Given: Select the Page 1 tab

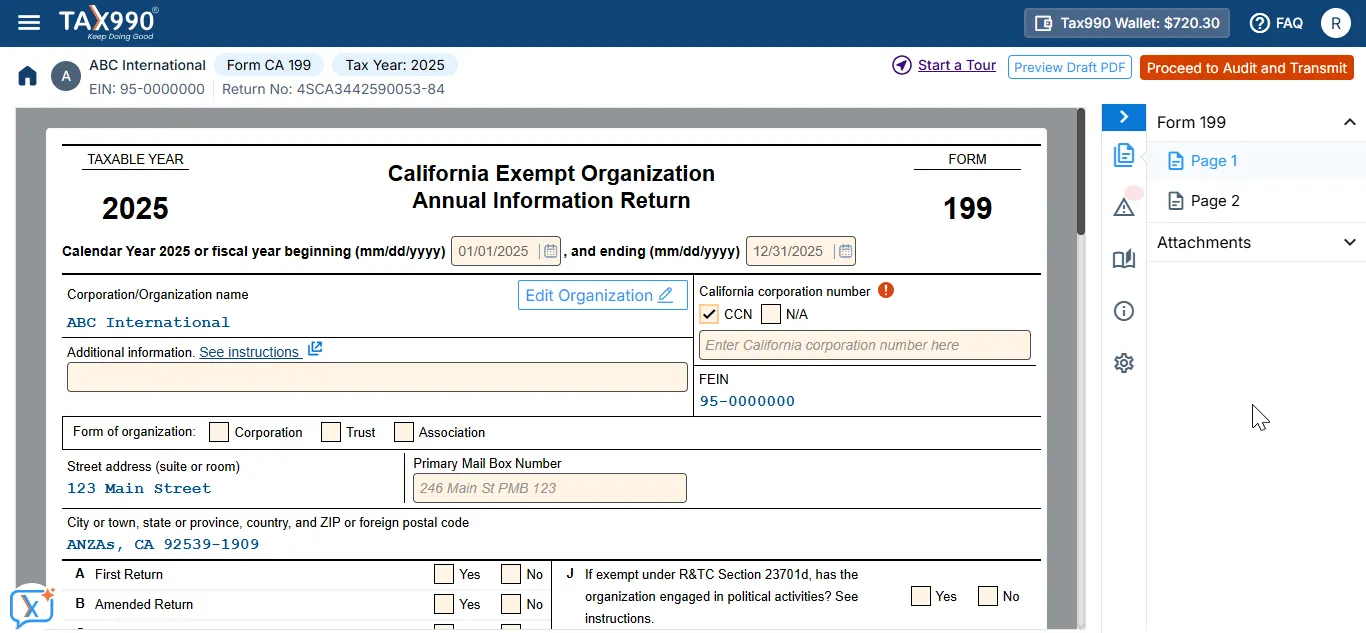Looking at the screenshot, I should point(1211,160).
